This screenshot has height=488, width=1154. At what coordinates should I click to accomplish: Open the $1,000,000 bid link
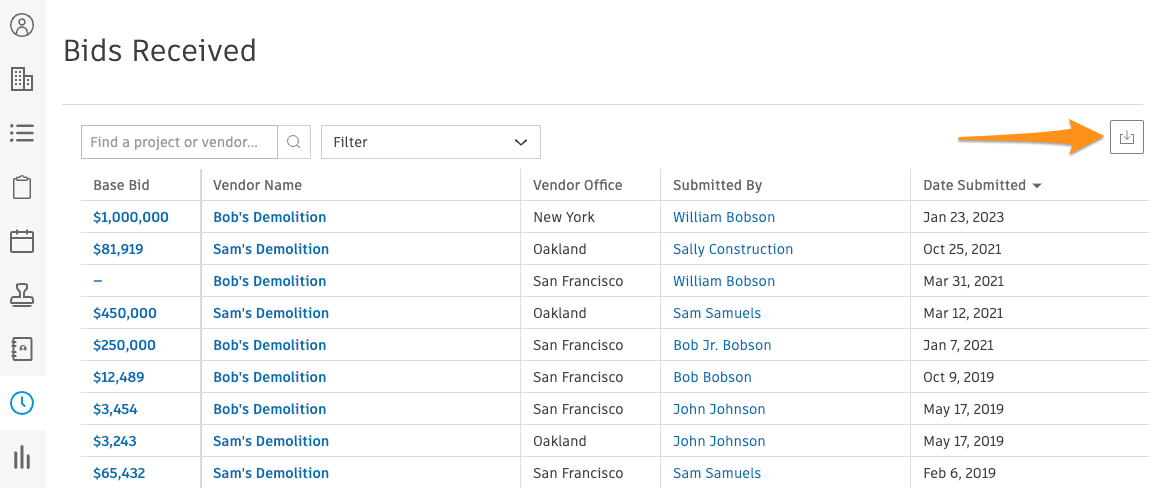[130, 217]
